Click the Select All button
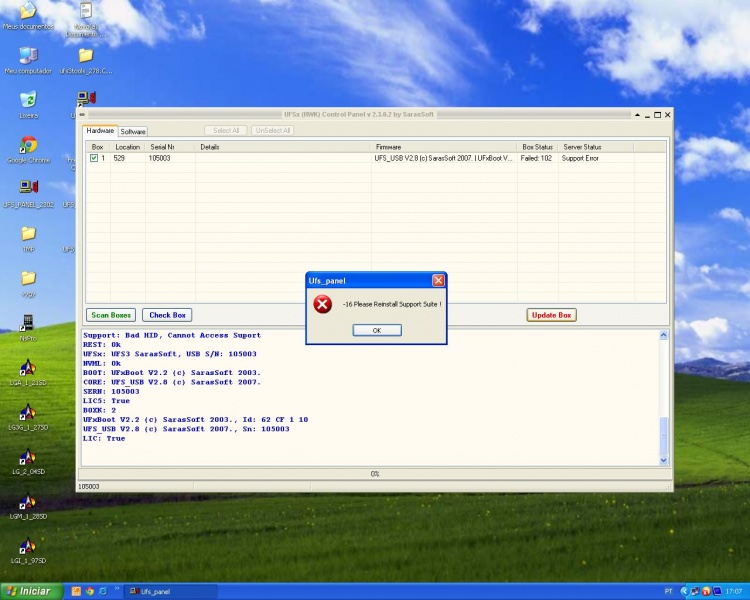Screen dimensions: 750x600 [x=226, y=130]
